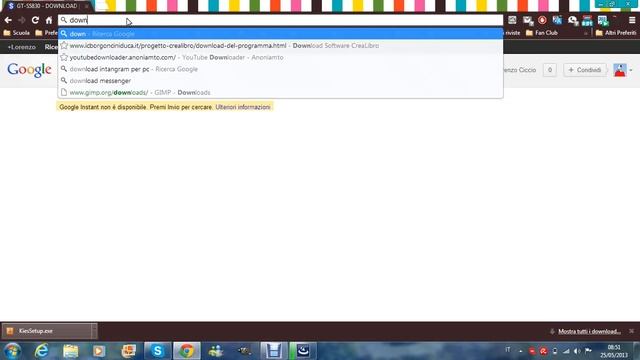Expand the bookmarks bar overflow chevron
The image size is (640, 360).
click(586, 33)
